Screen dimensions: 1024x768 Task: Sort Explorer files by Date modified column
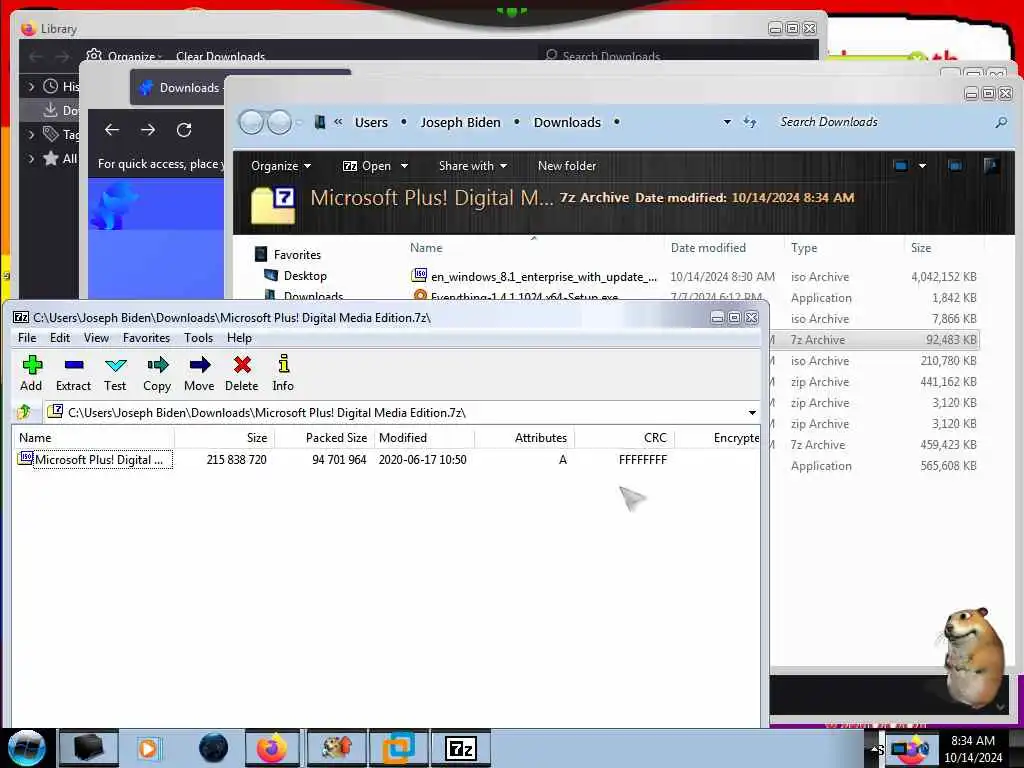click(x=708, y=248)
